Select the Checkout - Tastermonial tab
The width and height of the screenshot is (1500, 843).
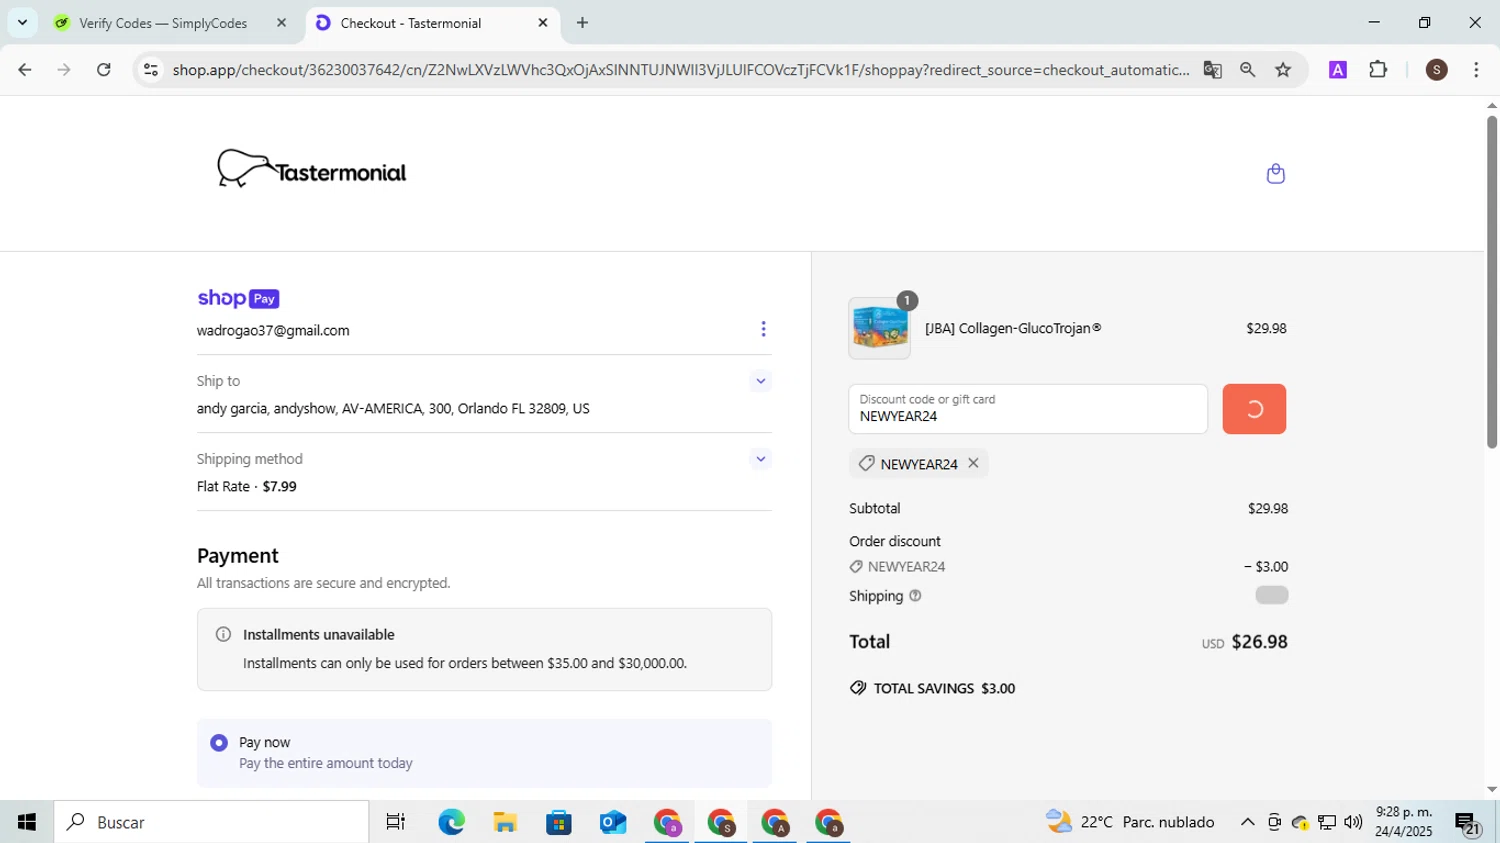[x=430, y=23]
